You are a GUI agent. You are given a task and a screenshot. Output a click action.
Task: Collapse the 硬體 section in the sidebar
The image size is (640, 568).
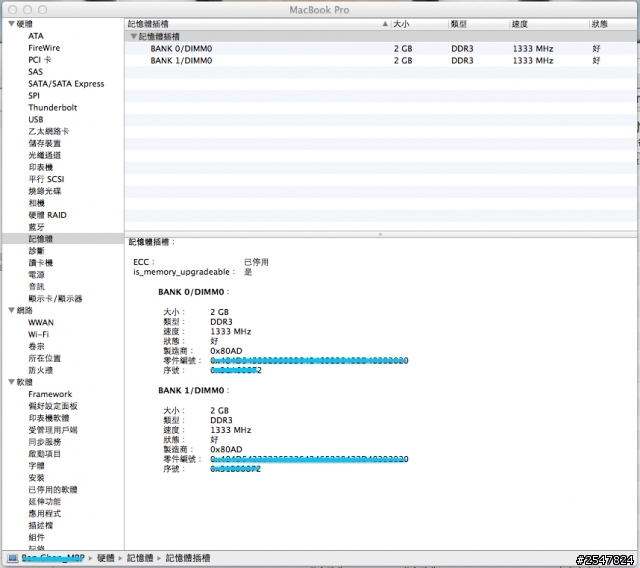11,24
